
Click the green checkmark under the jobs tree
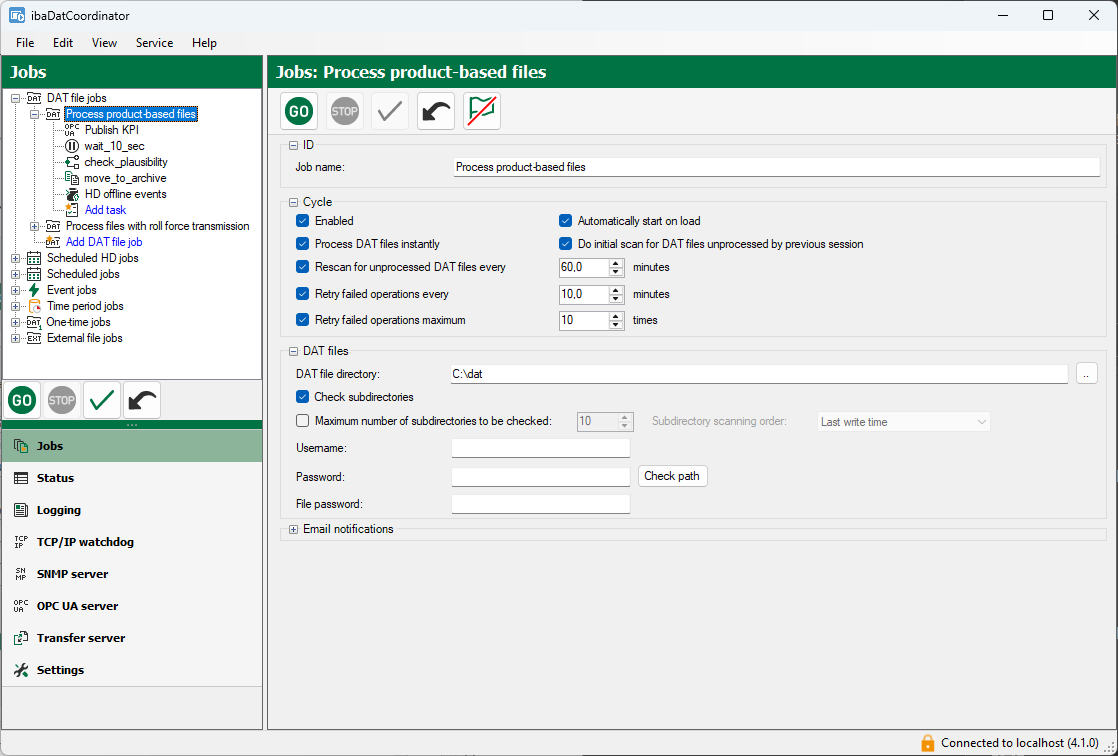pos(102,400)
